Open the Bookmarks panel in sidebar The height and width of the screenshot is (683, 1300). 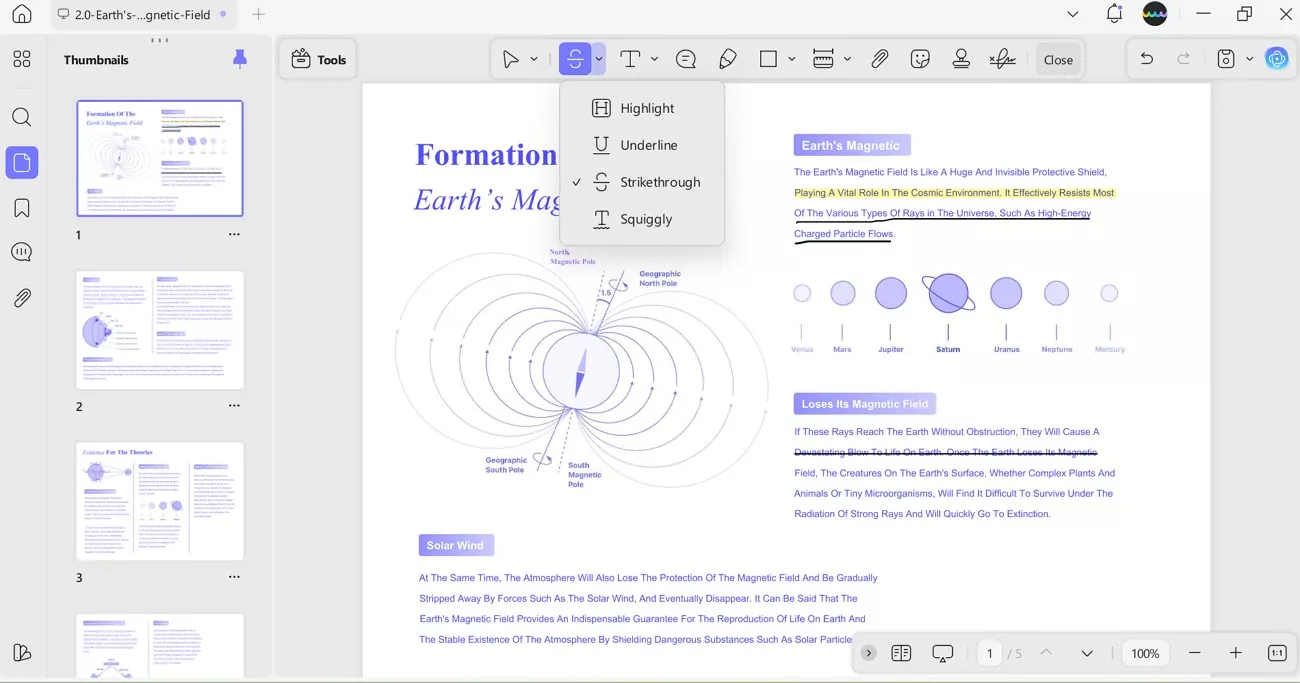22,208
